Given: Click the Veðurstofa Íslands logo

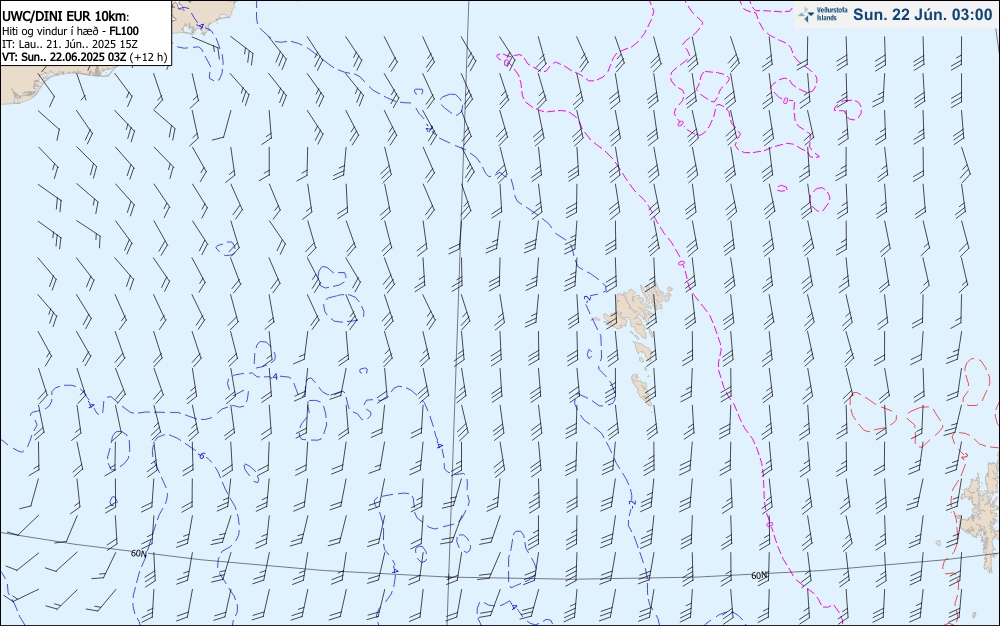Looking at the screenshot, I should [822, 15].
